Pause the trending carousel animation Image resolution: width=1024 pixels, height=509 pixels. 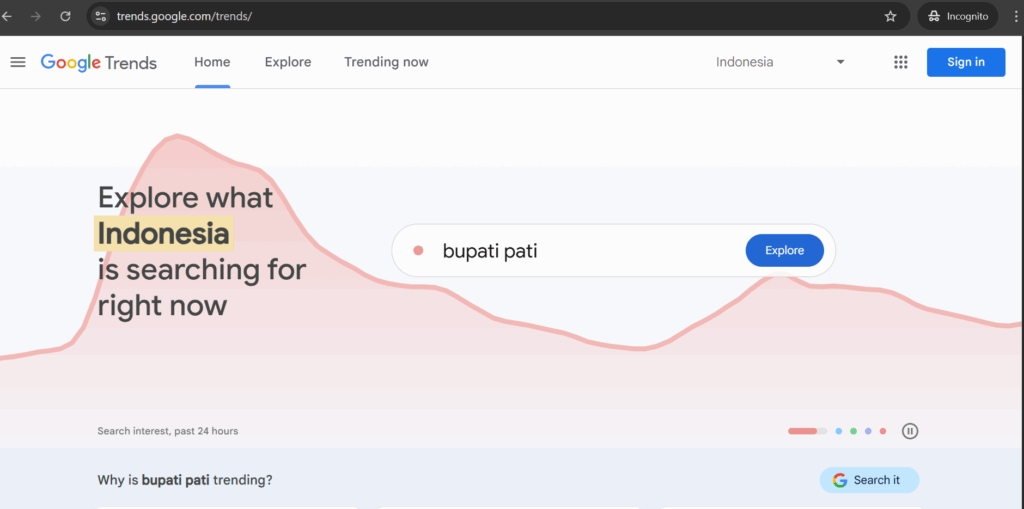910,431
